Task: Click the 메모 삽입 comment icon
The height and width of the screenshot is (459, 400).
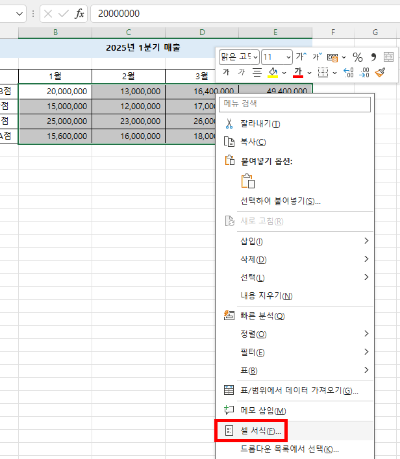Action: point(229,410)
